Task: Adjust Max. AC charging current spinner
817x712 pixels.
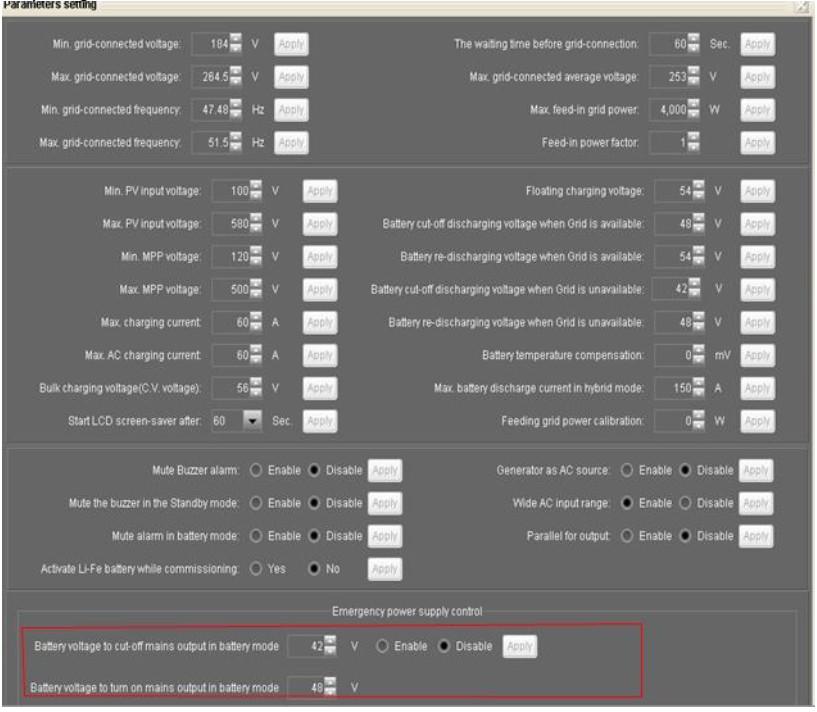Action: click(x=256, y=355)
